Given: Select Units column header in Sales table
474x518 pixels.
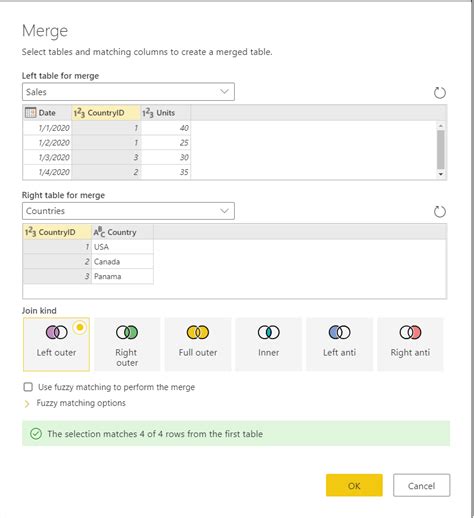Looking at the screenshot, I should tap(166, 113).
